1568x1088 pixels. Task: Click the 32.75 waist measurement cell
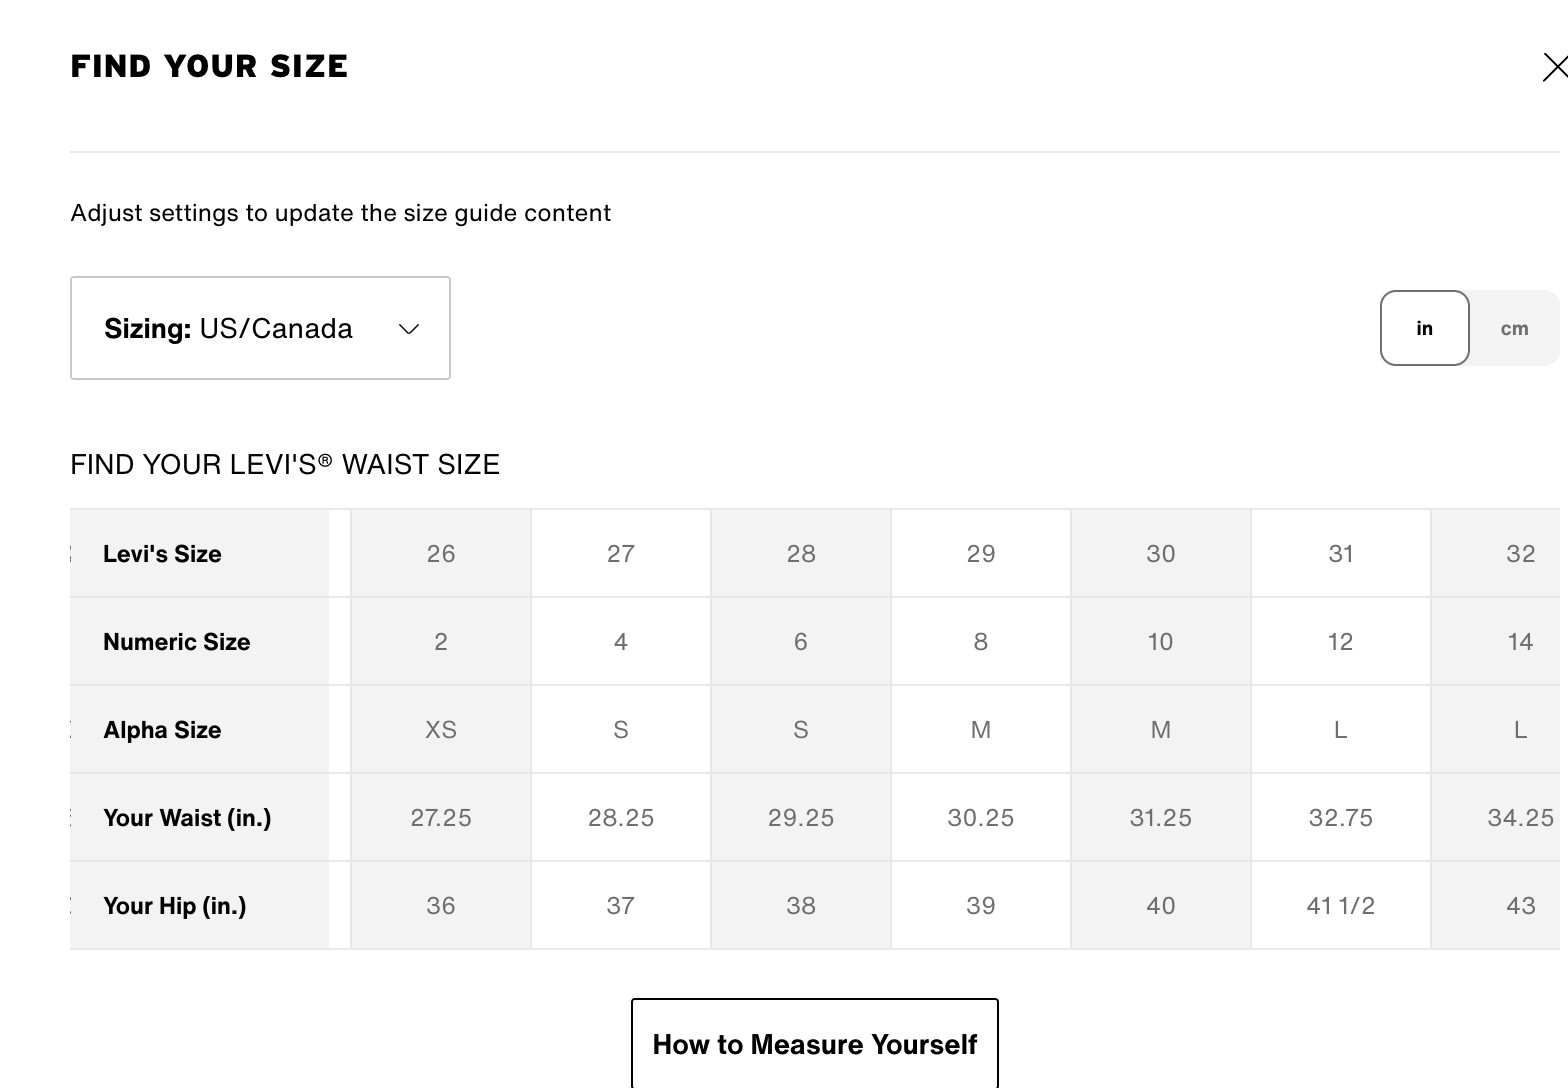(1341, 818)
